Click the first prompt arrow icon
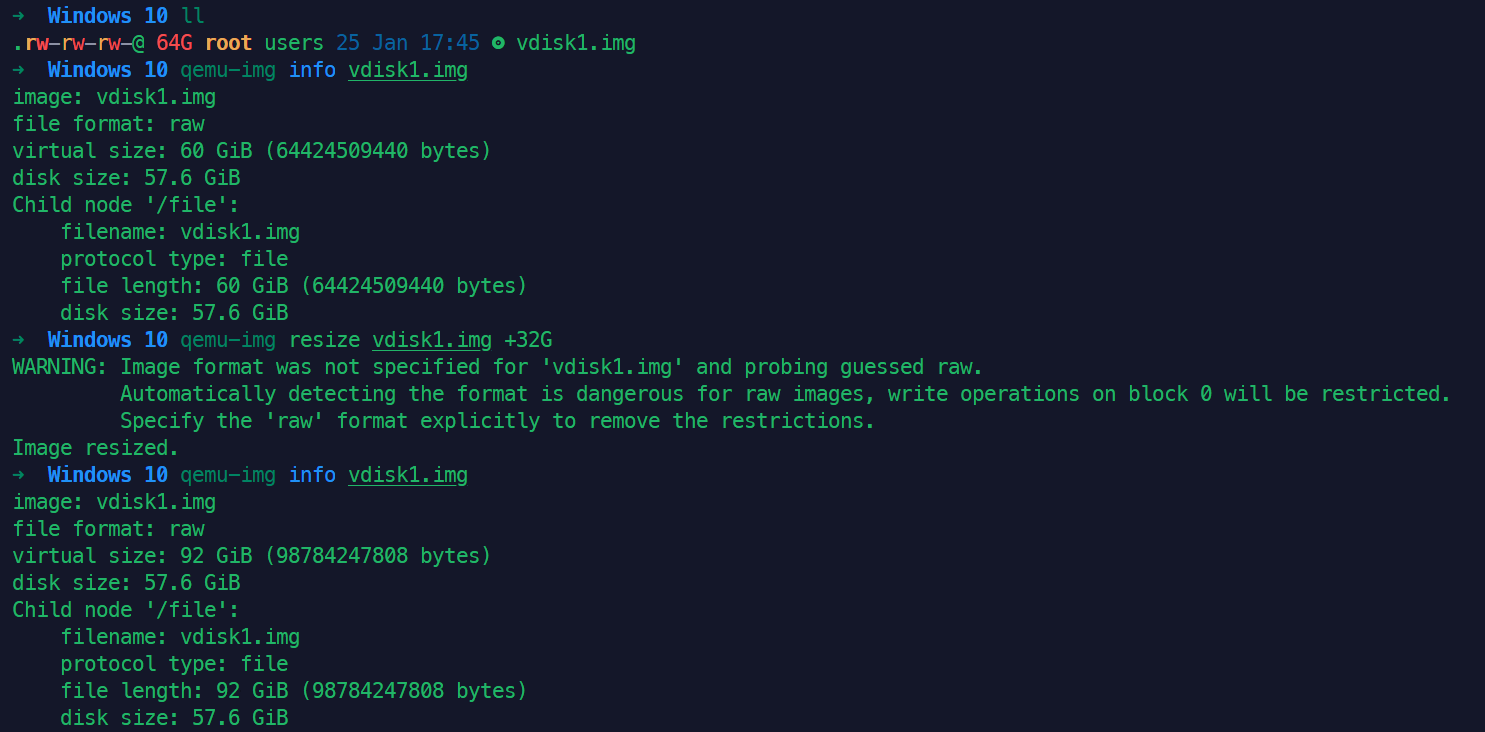This screenshot has height=732, width=1485. pos(18,16)
